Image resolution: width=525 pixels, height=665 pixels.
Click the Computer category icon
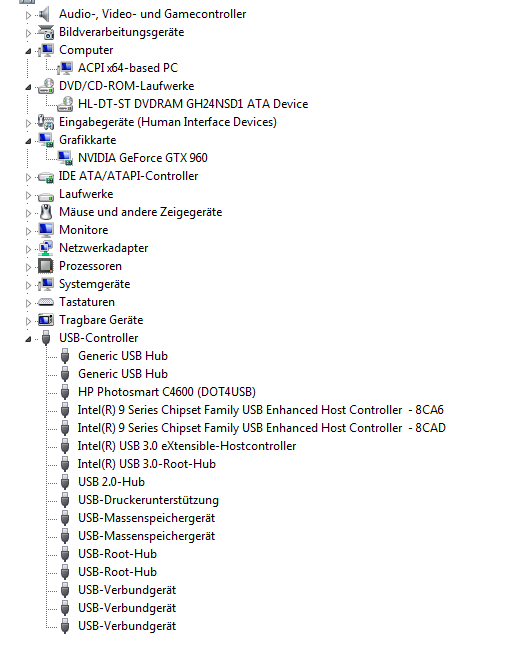point(46,50)
